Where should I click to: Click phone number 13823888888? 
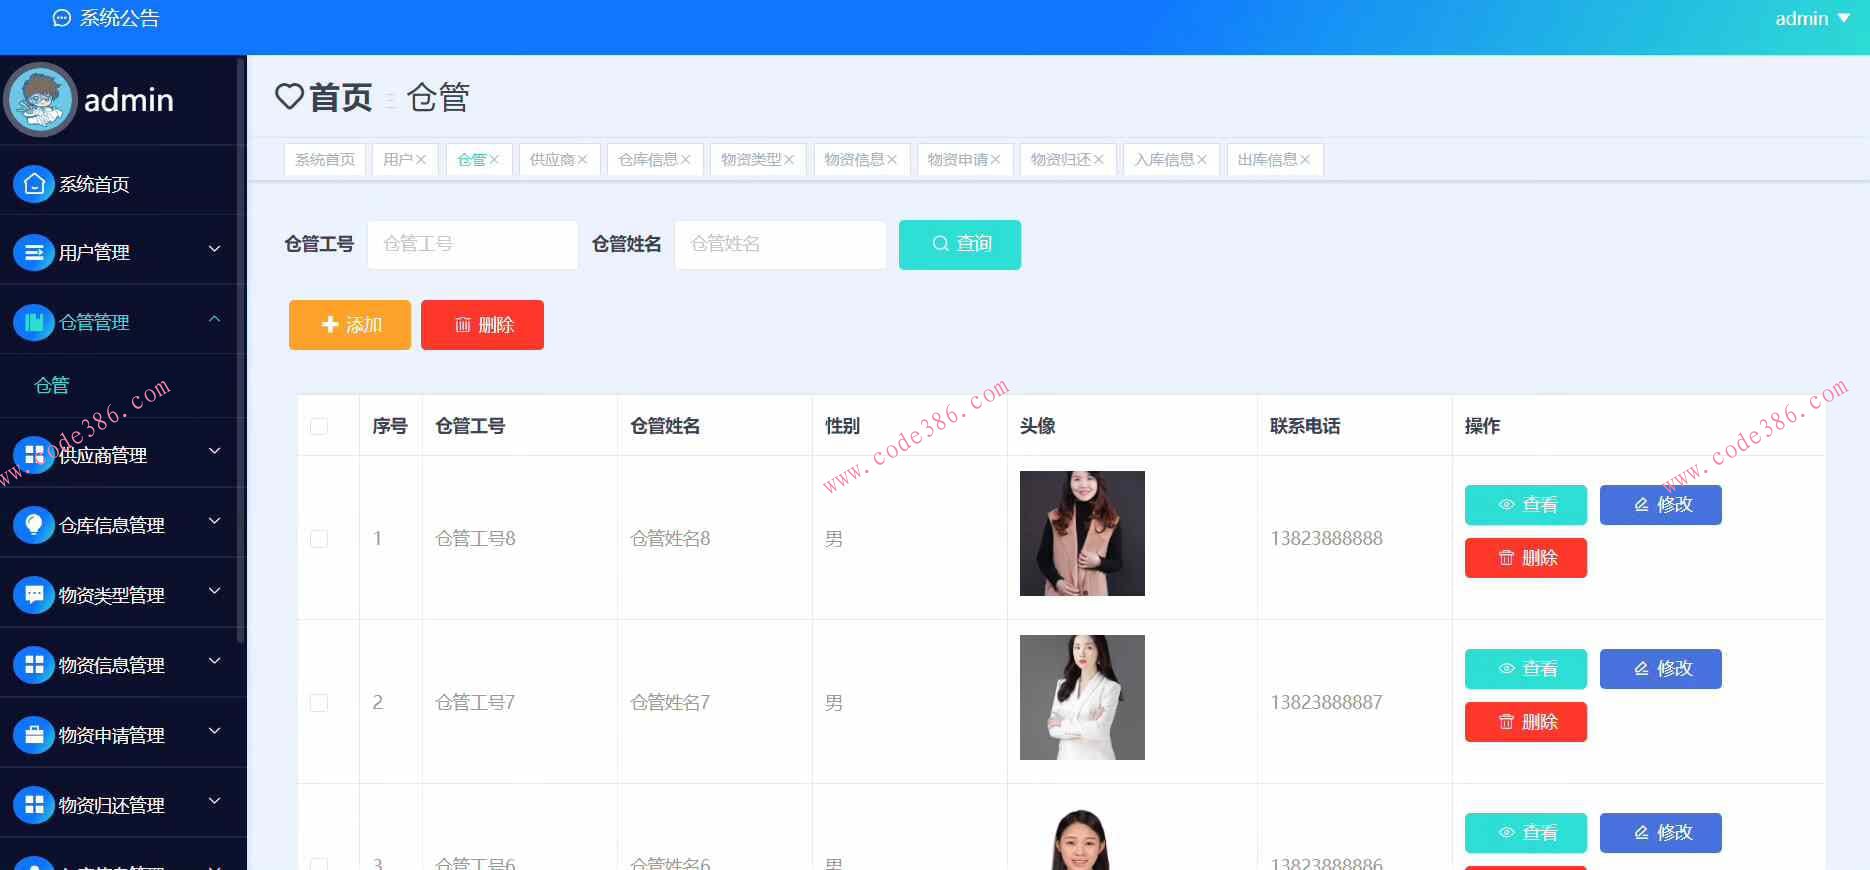[x=1326, y=539]
